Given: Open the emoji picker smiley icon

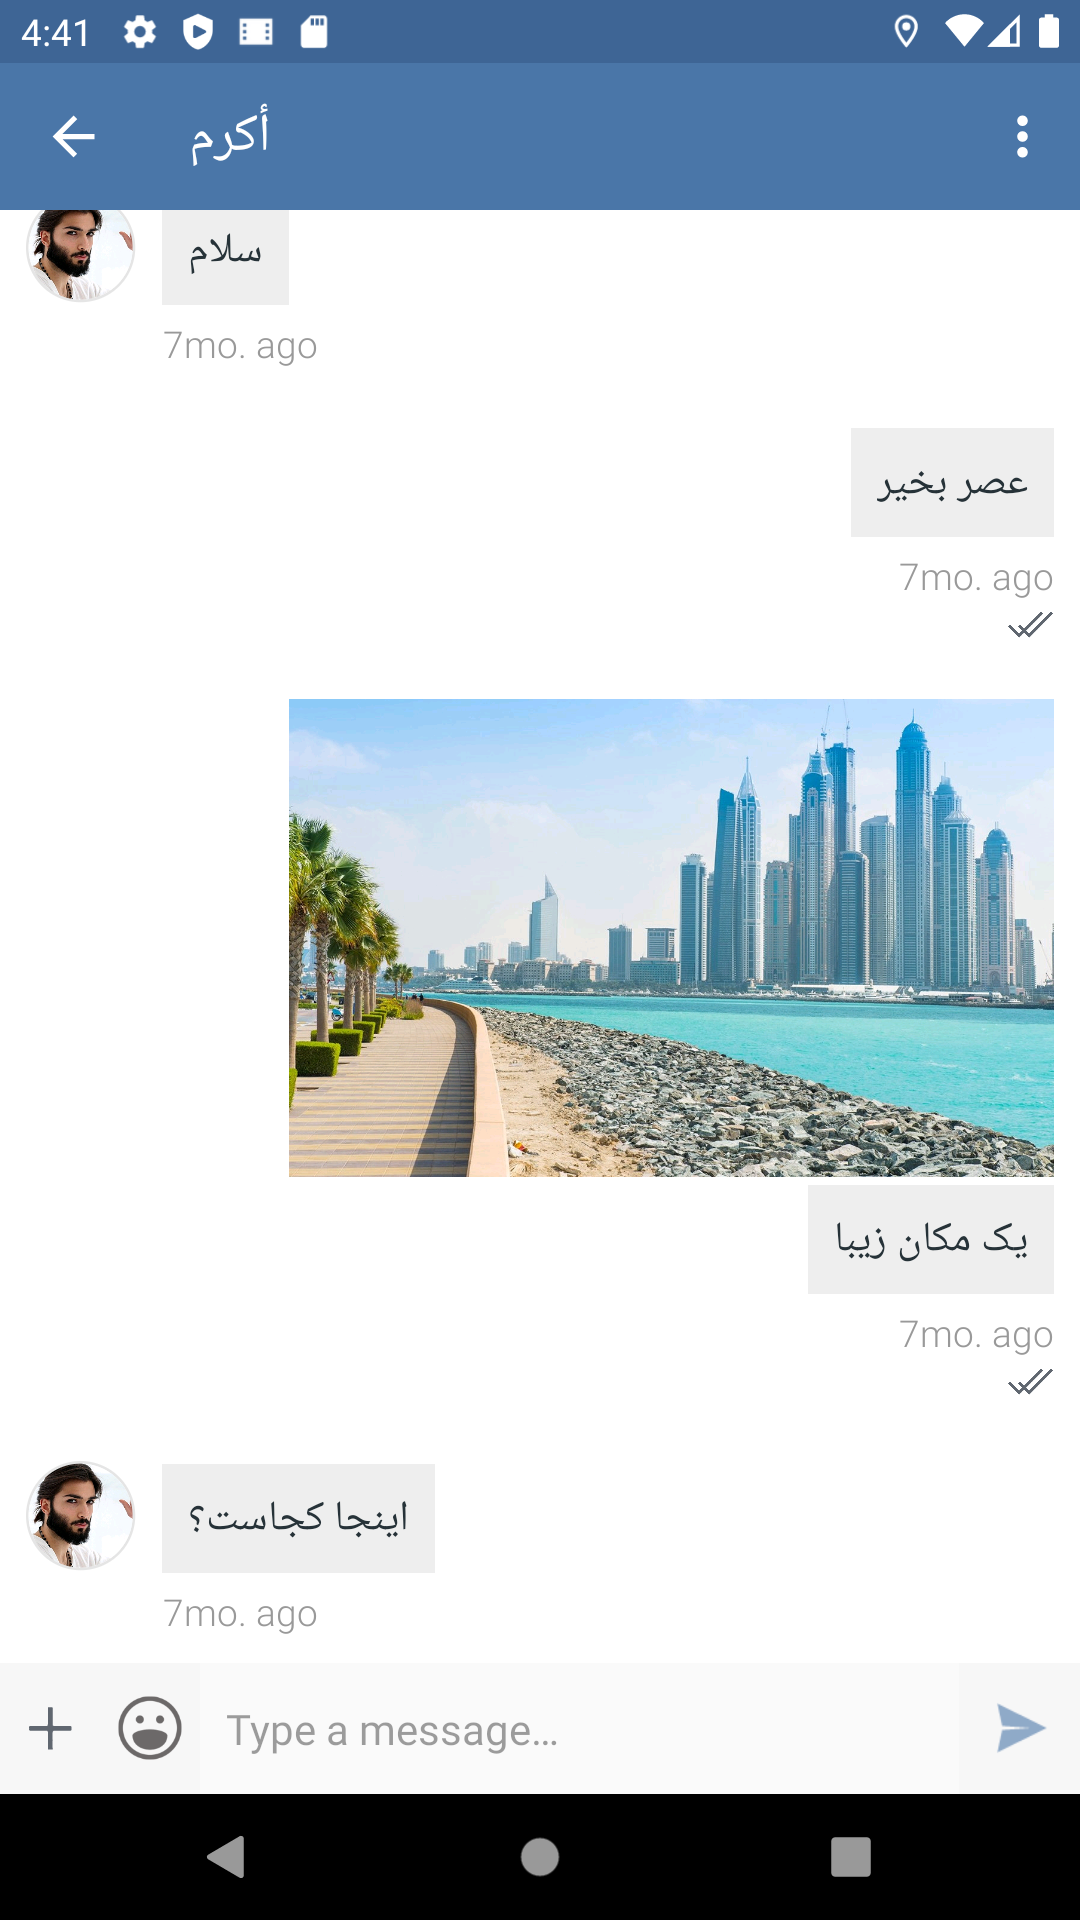Looking at the screenshot, I should (x=150, y=1728).
